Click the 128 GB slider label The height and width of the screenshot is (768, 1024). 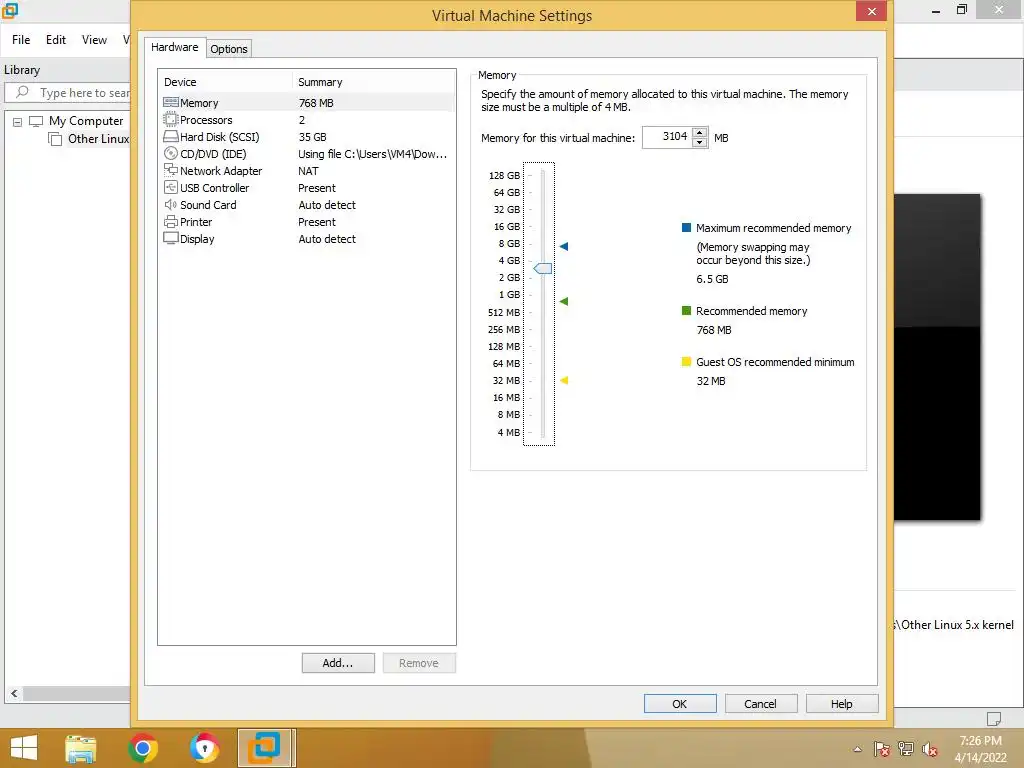(504, 176)
